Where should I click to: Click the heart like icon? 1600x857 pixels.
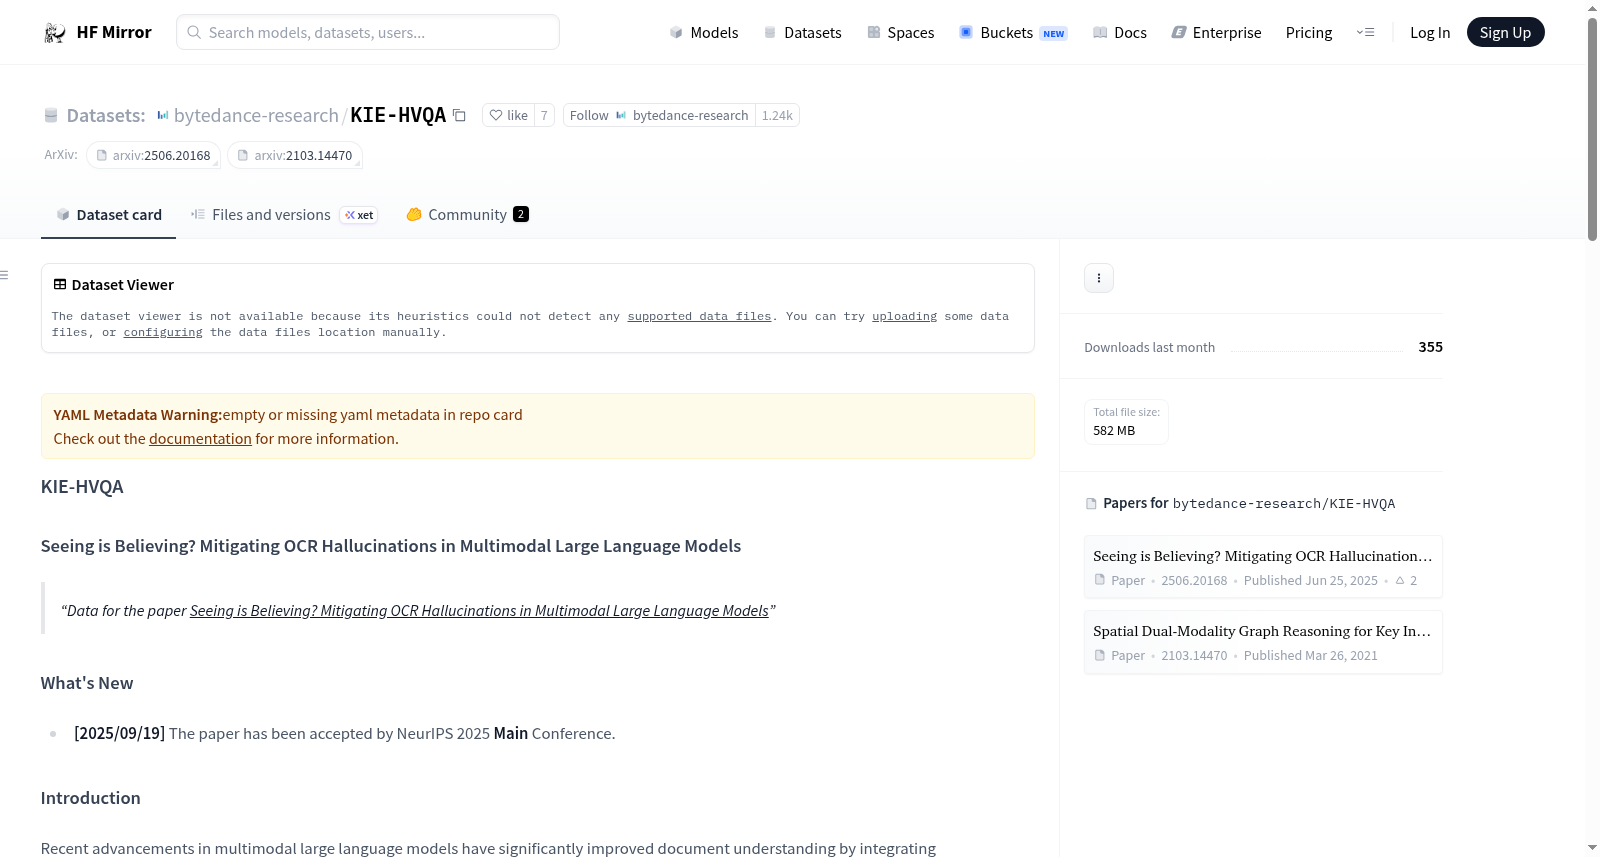(495, 115)
